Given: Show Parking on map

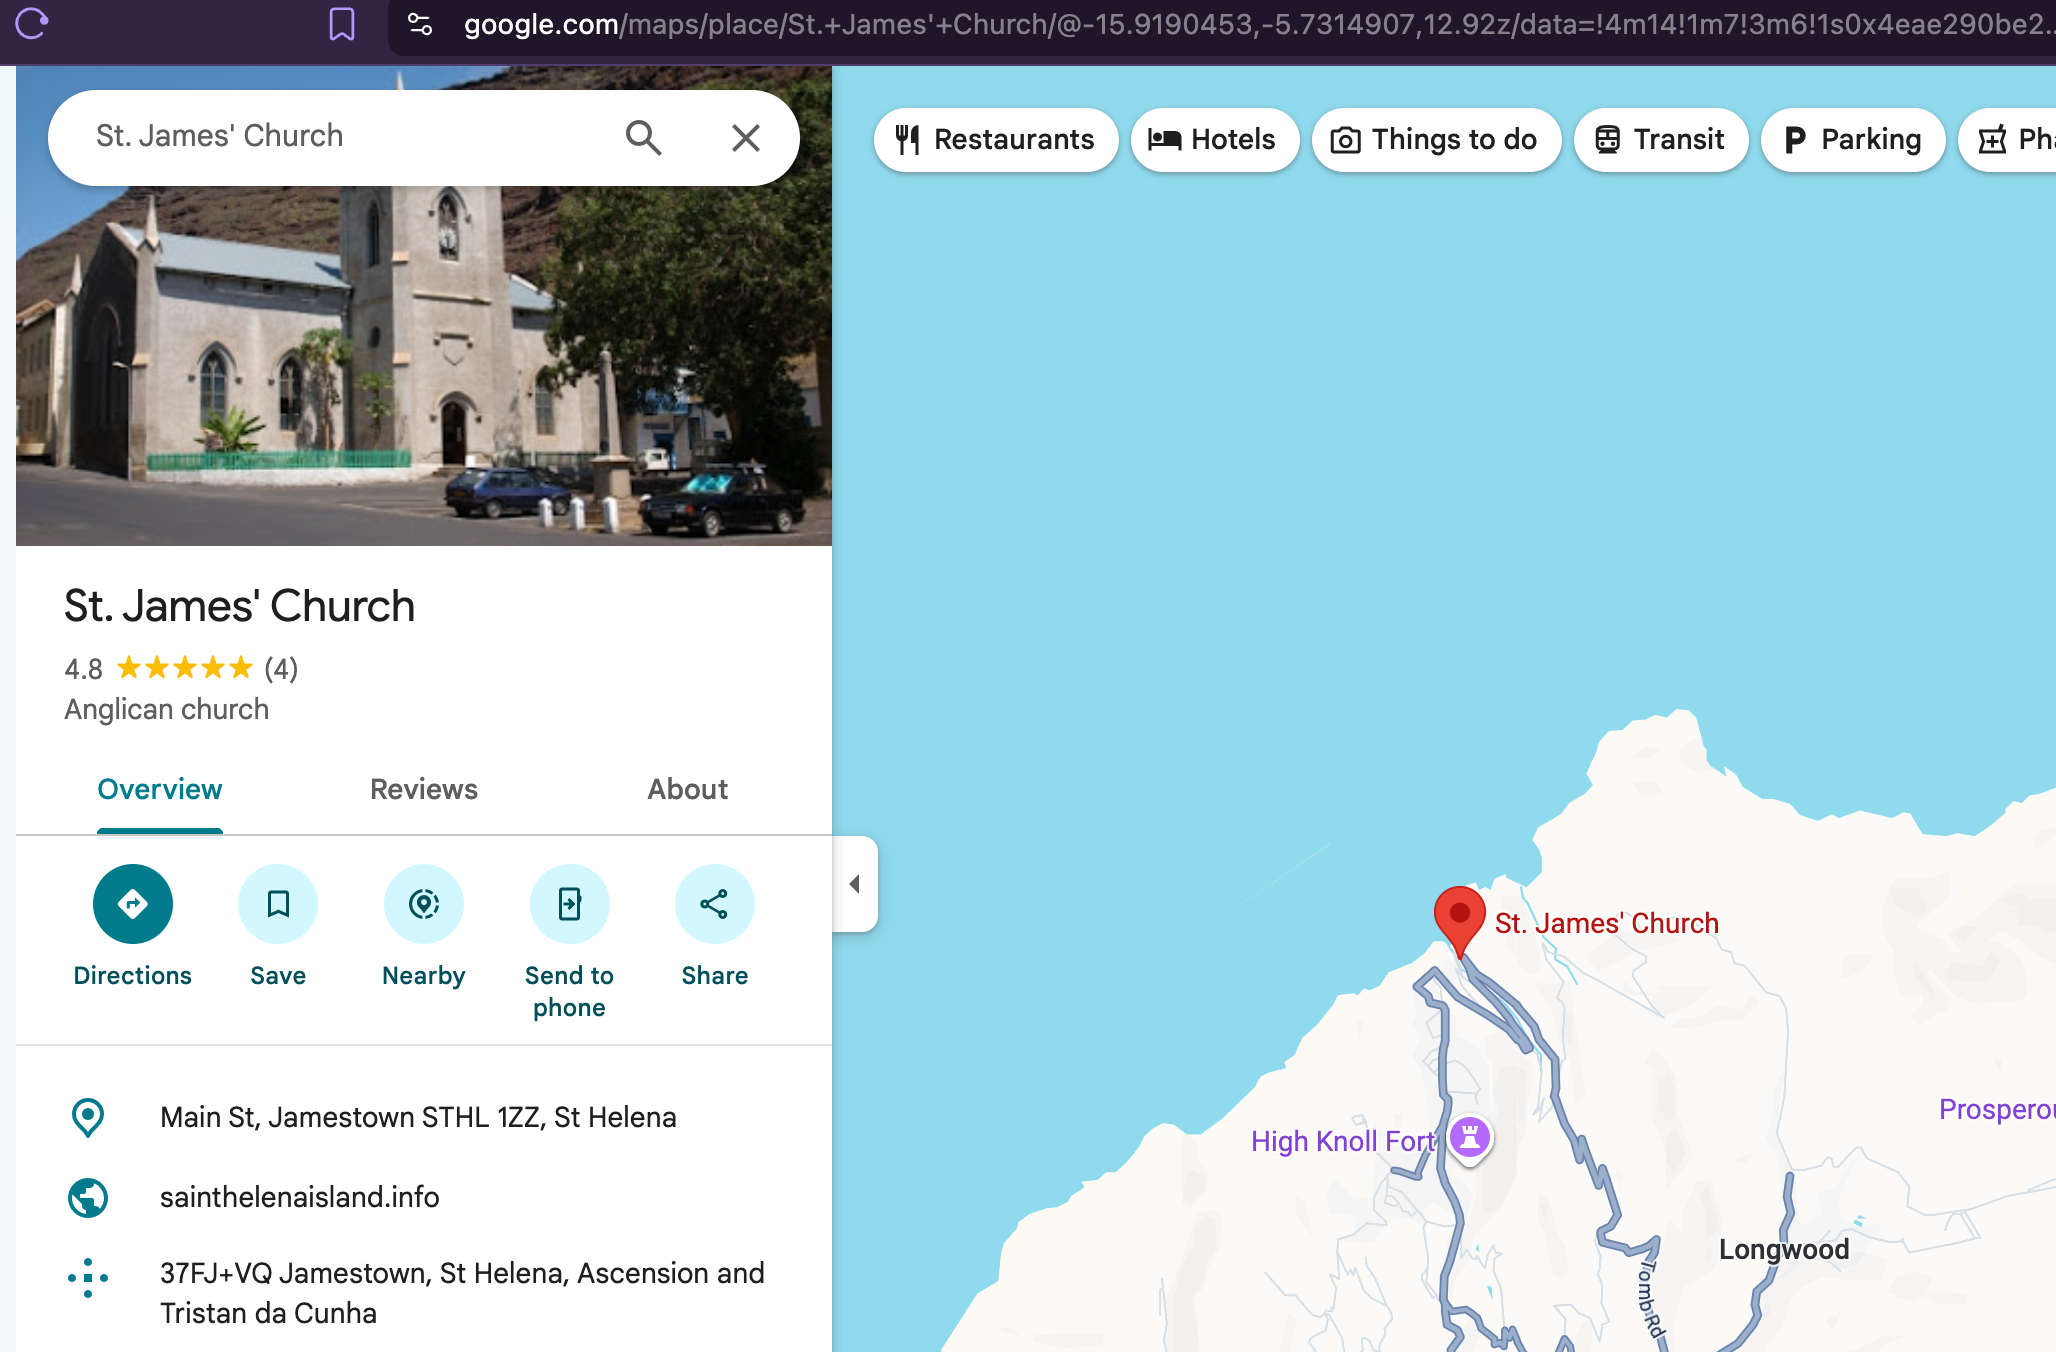Looking at the screenshot, I should [x=1853, y=140].
